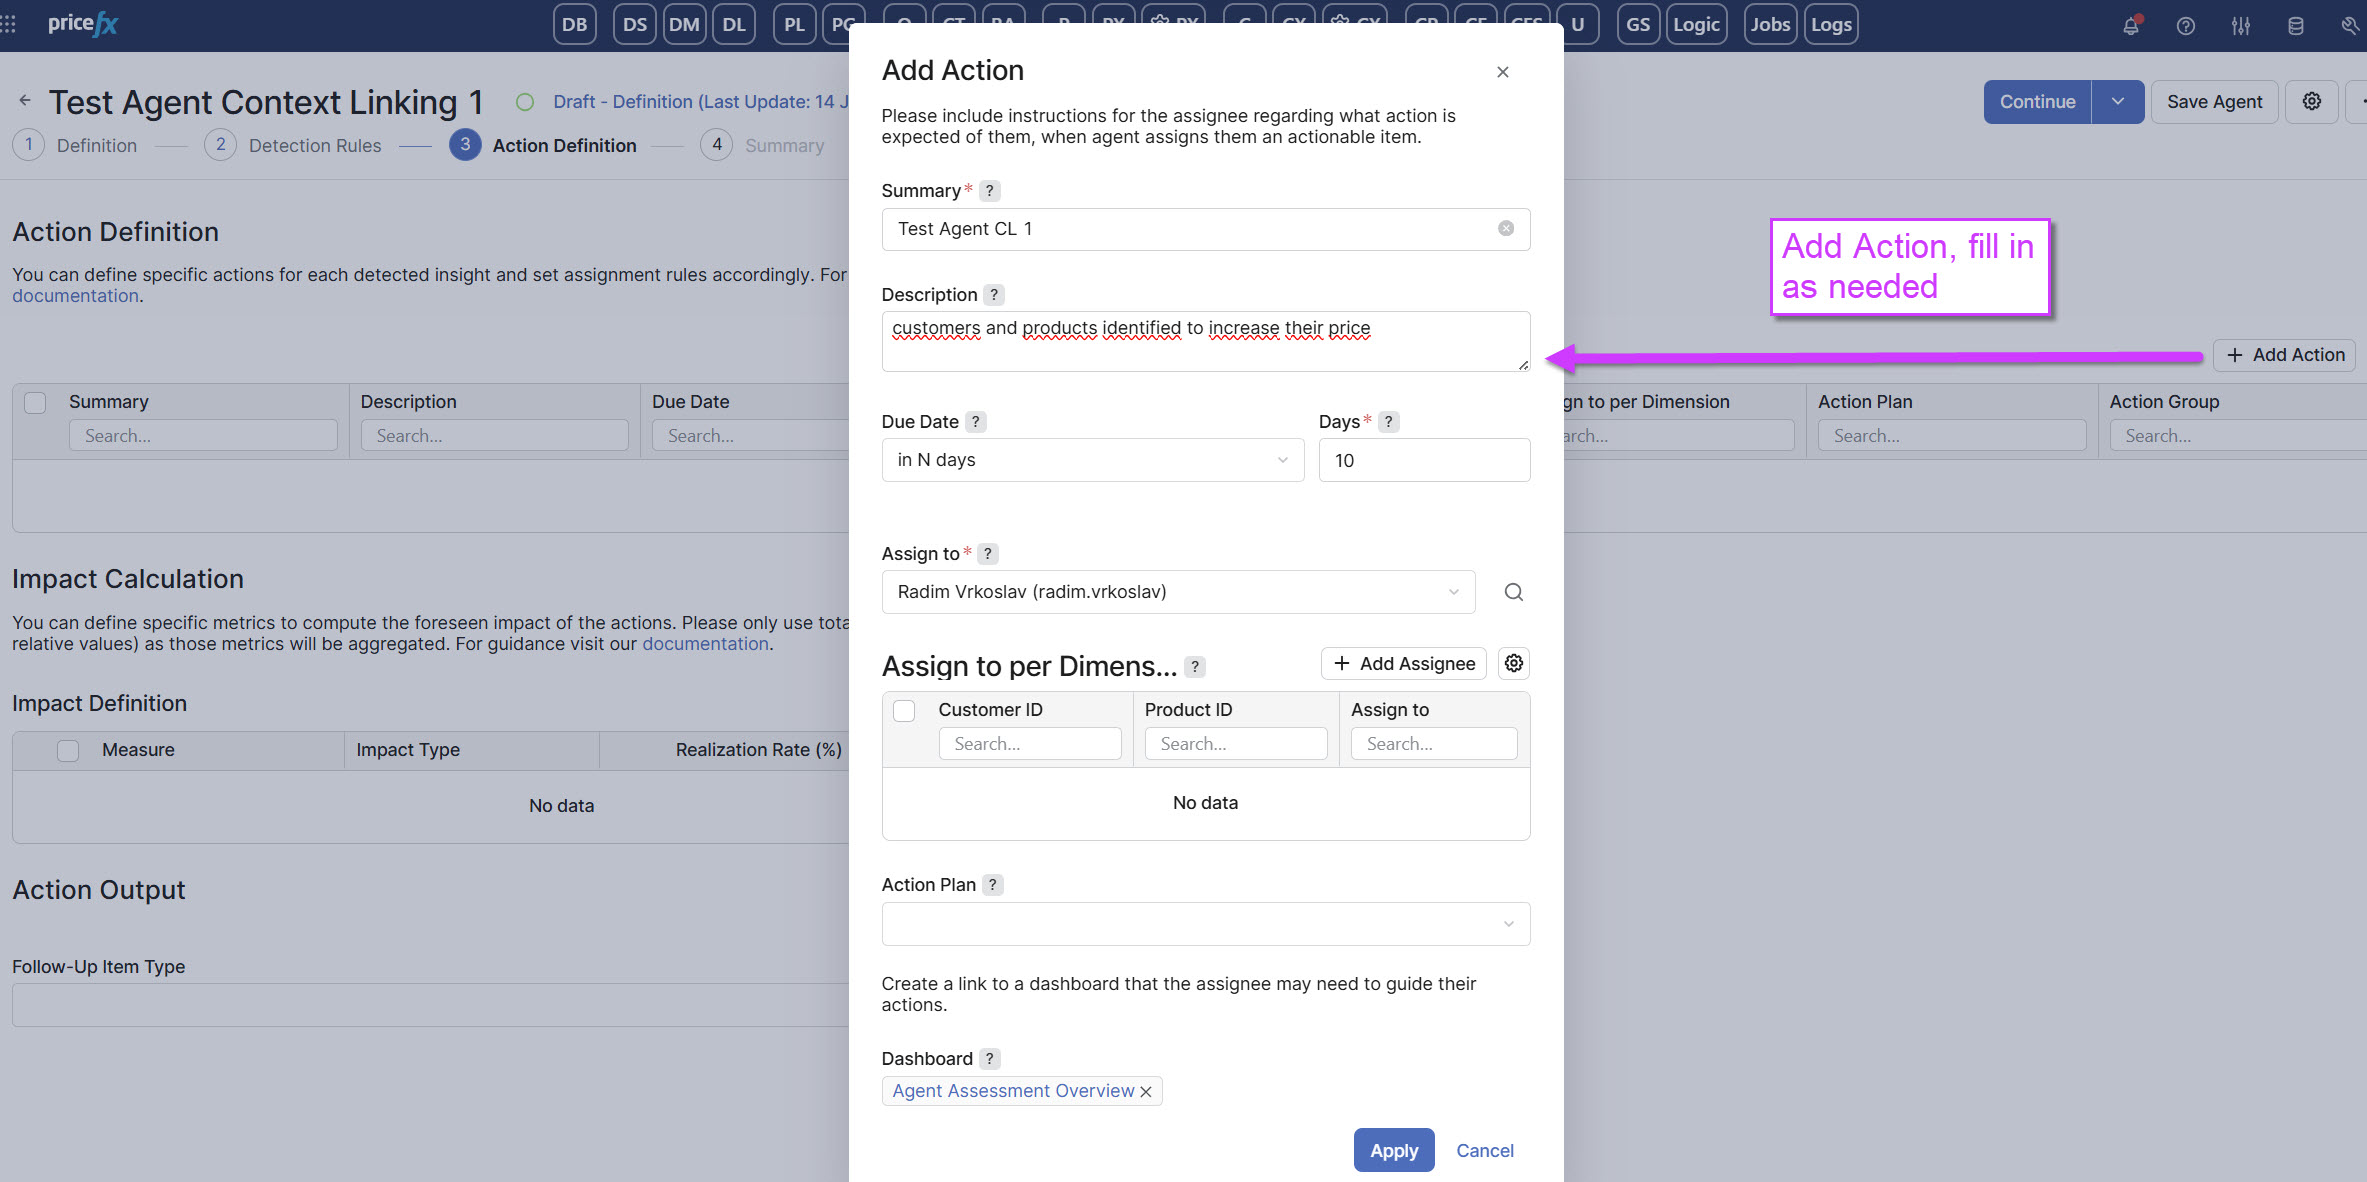Screen dimensions: 2367x1182
Task: Click the notifications bell icon
Action: click(x=2131, y=26)
